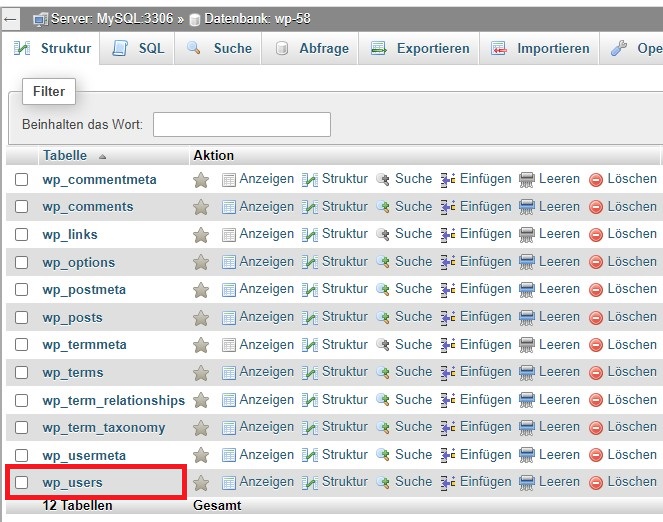This screenshot has height=522, width=663.
Task: Switch to the SQL tab
Action: [138, 49]
